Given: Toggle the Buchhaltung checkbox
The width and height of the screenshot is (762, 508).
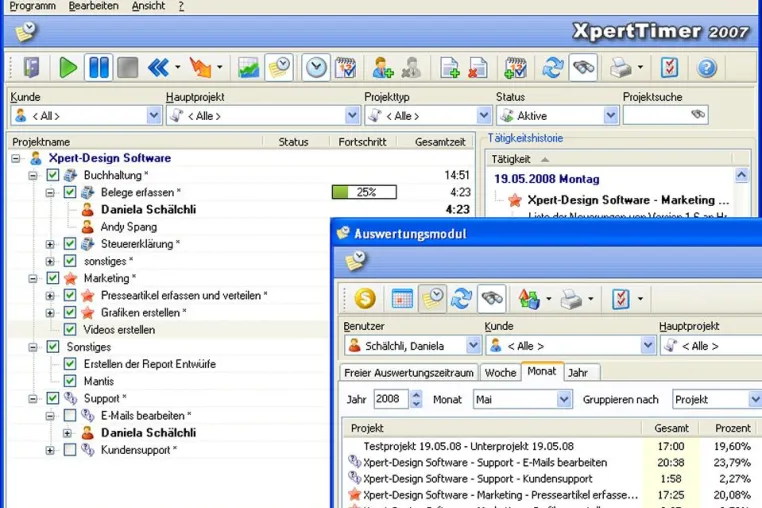Looking at the screenshot, I should pos(52,175).
